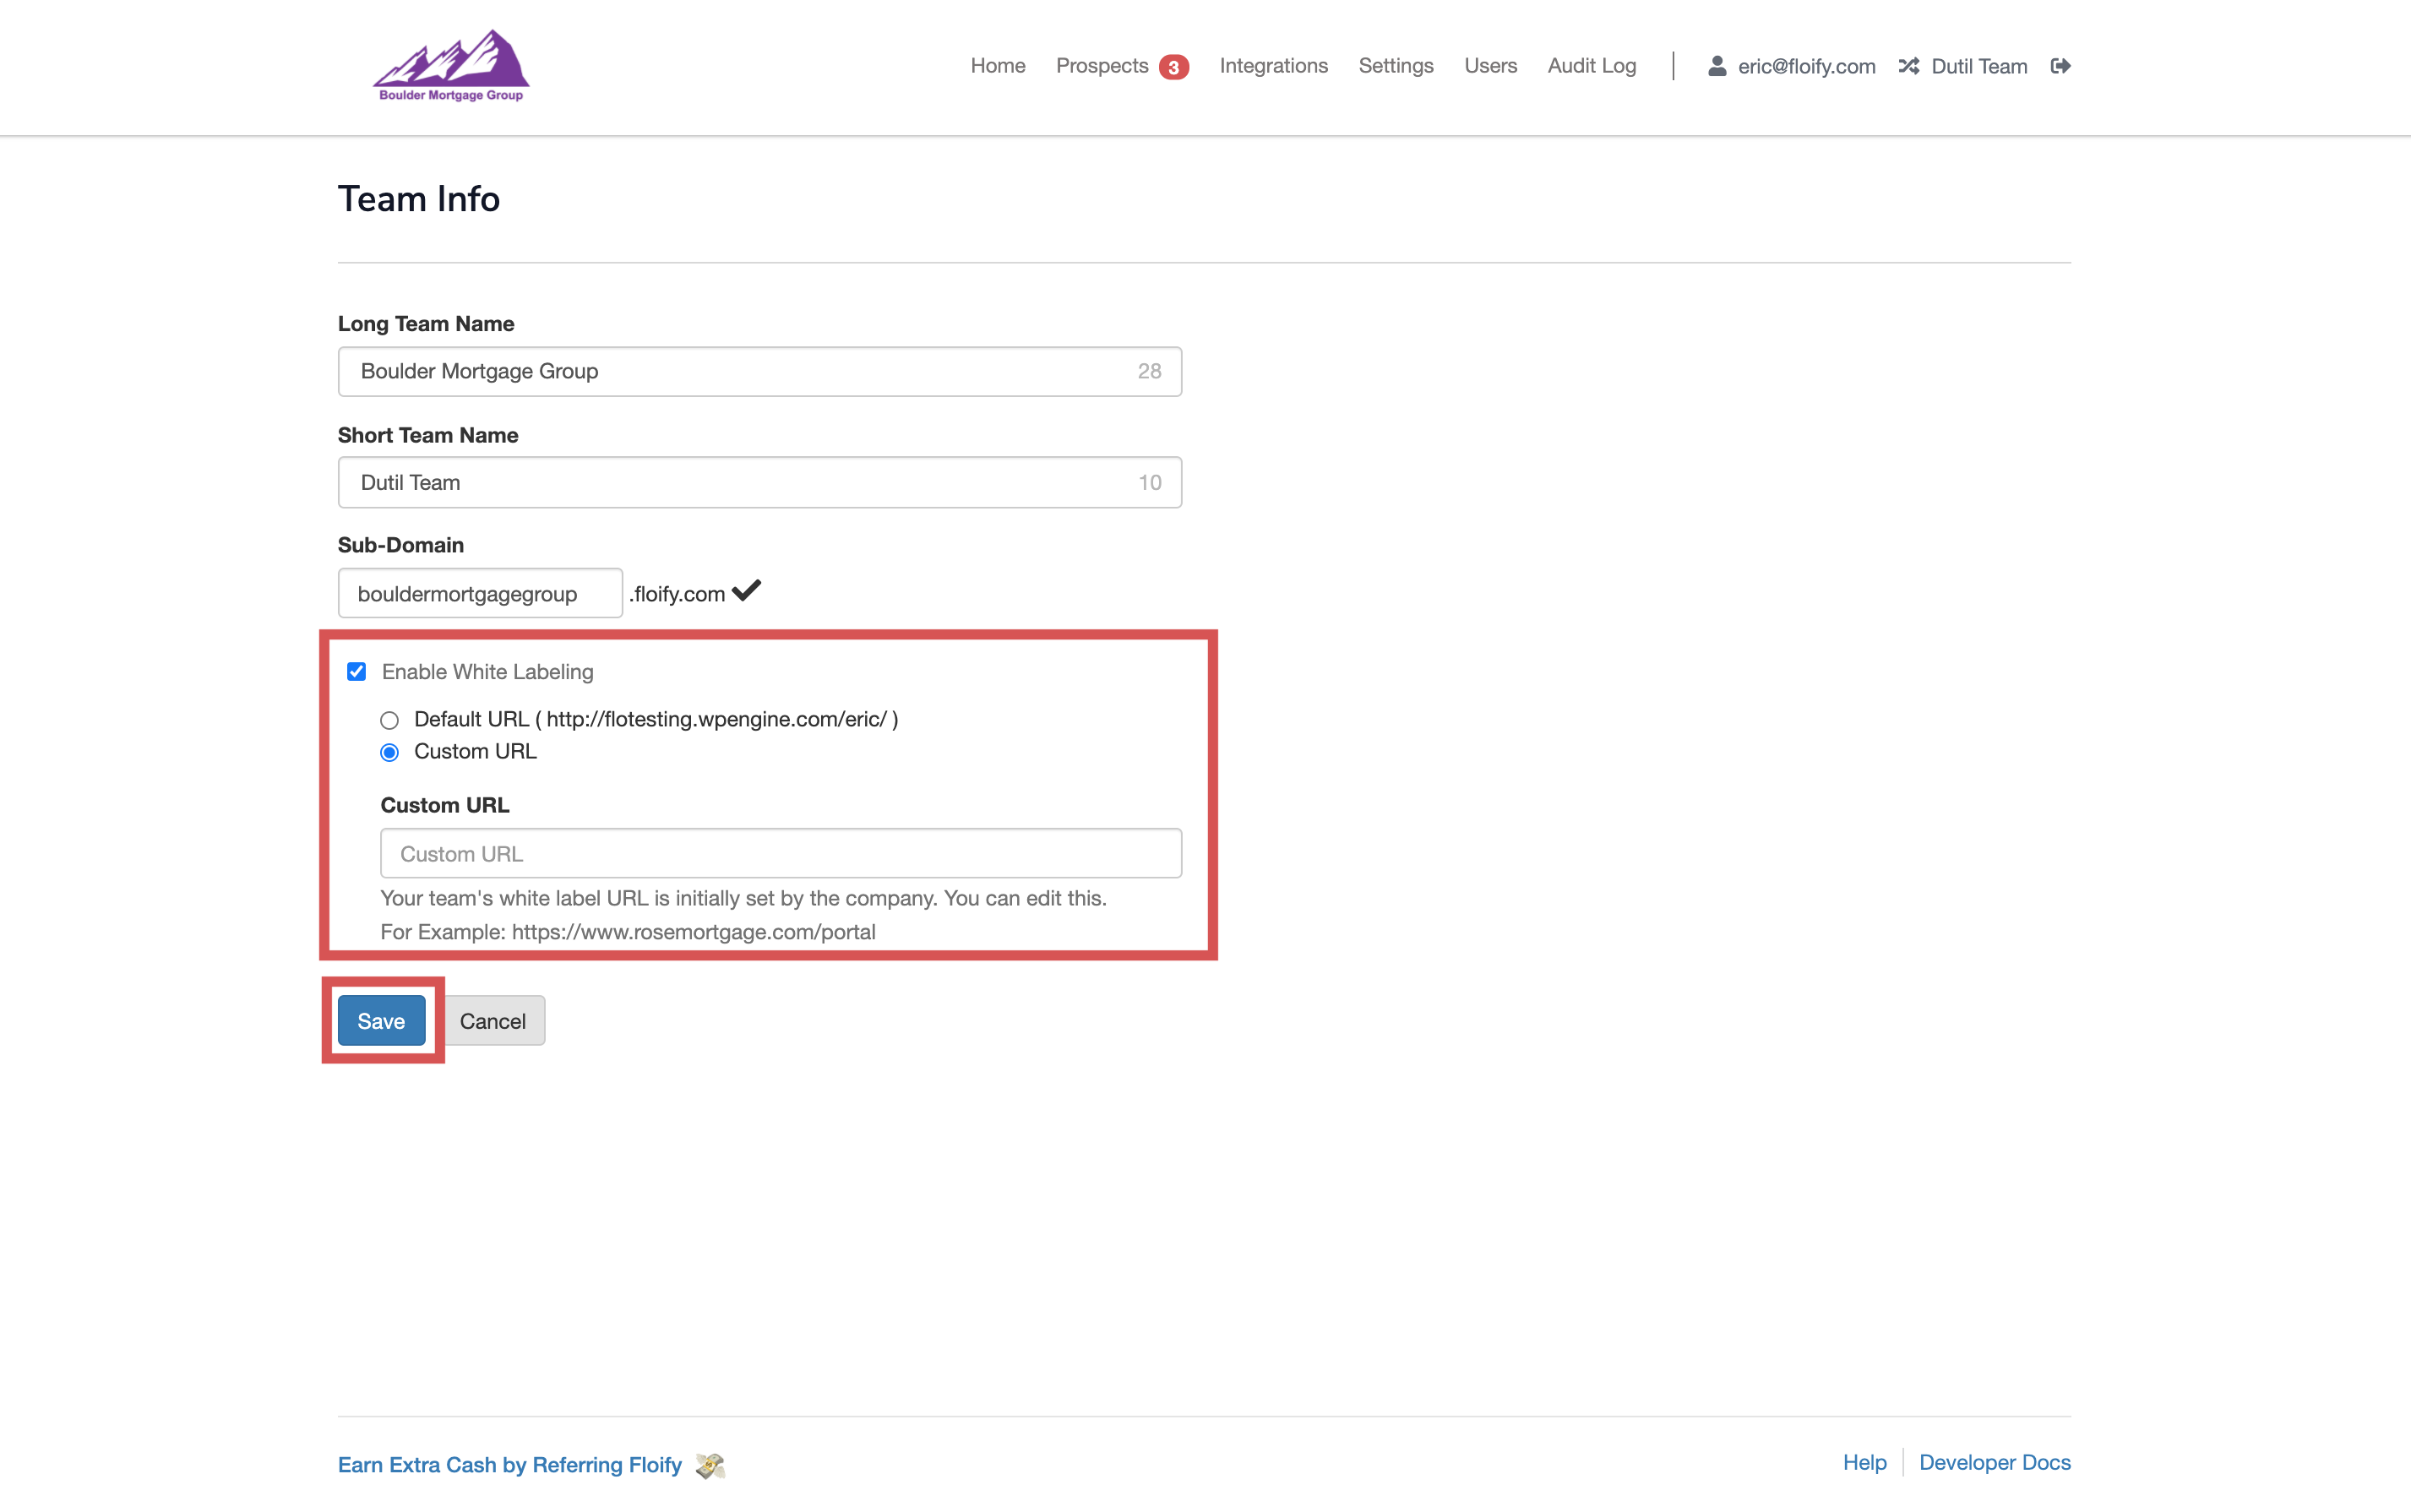Select the Default URL radio option
The image size is (2411, 1512).
tap(389, 720)
